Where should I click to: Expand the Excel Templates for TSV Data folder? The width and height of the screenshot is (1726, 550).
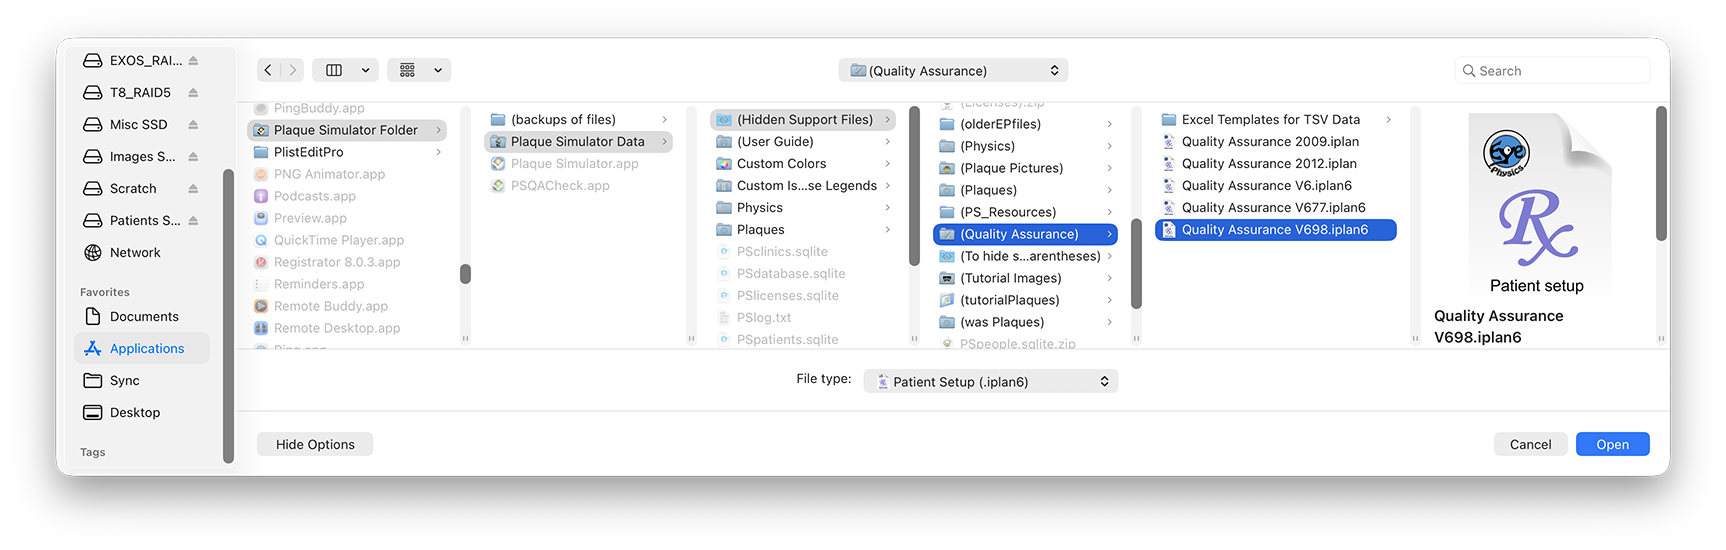click(x=1388, y=120)
